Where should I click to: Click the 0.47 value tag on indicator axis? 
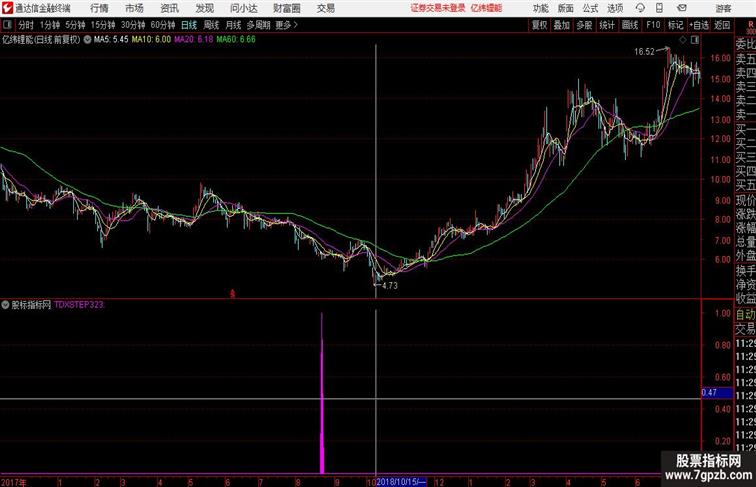pyautogui.click(x=717, y=392)
